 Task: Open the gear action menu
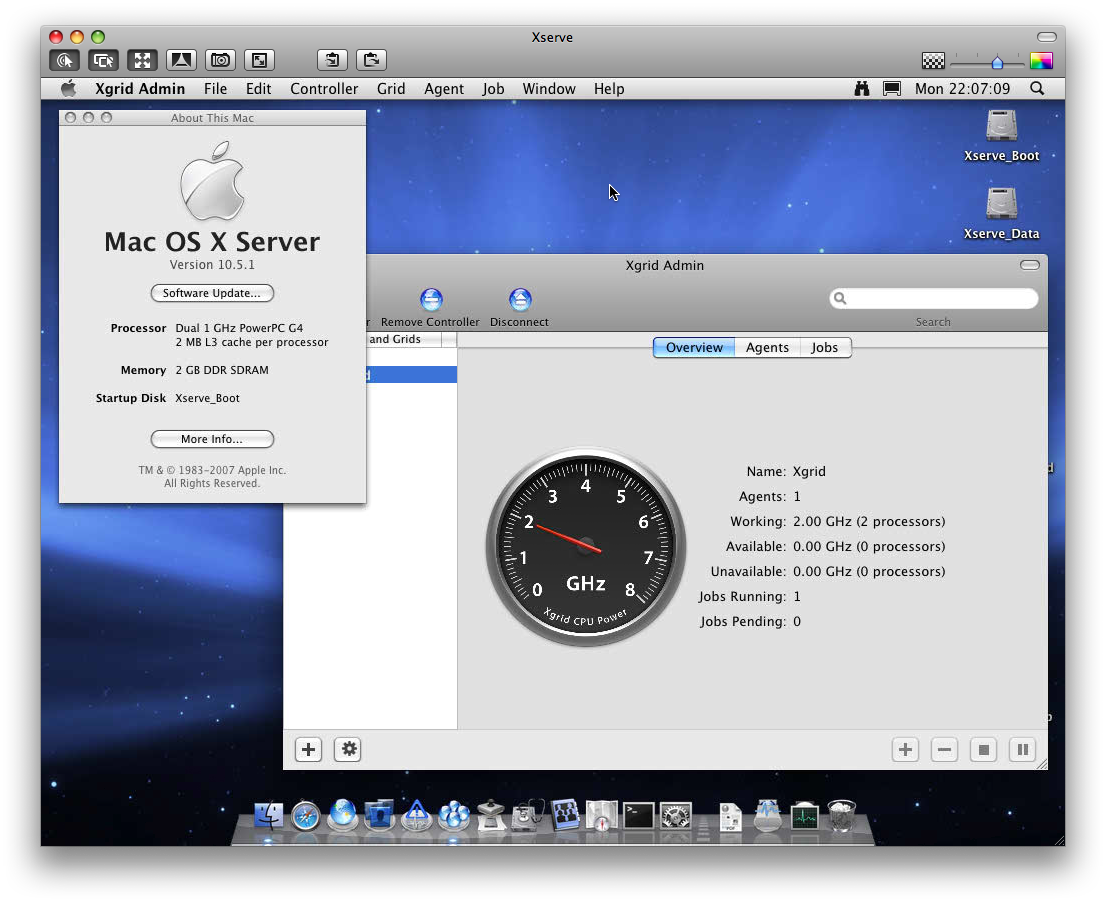pos(348,749)
